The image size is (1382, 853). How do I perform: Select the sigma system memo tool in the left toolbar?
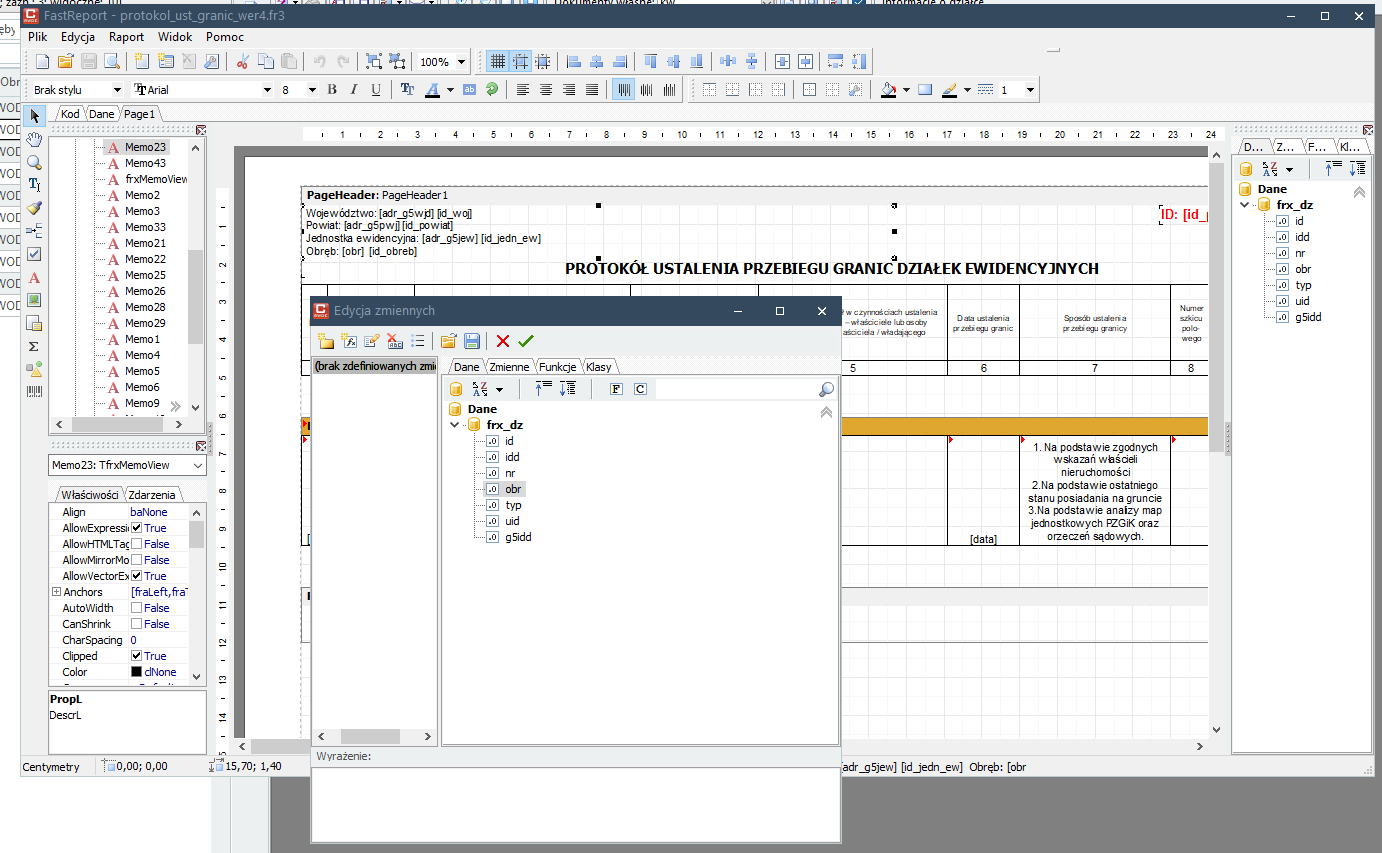point(34,346)
